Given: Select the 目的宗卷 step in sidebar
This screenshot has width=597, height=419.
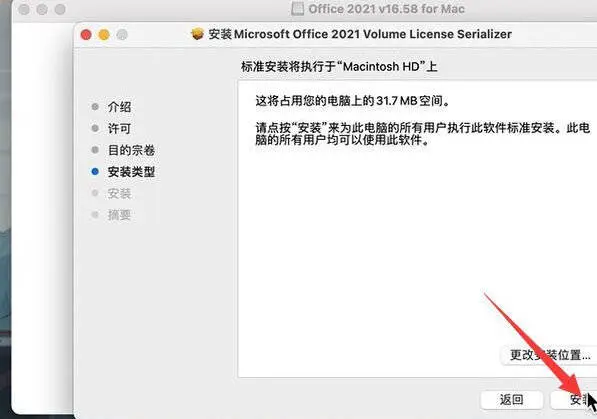Looking at the screenshot, I should point(131,150).
